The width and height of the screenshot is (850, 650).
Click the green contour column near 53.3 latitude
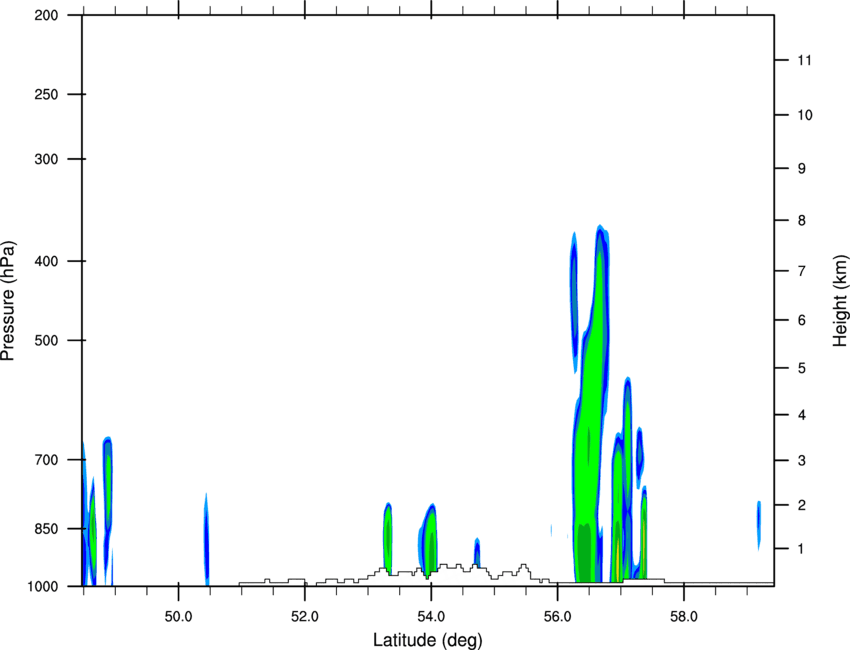[x=388, y=537]
